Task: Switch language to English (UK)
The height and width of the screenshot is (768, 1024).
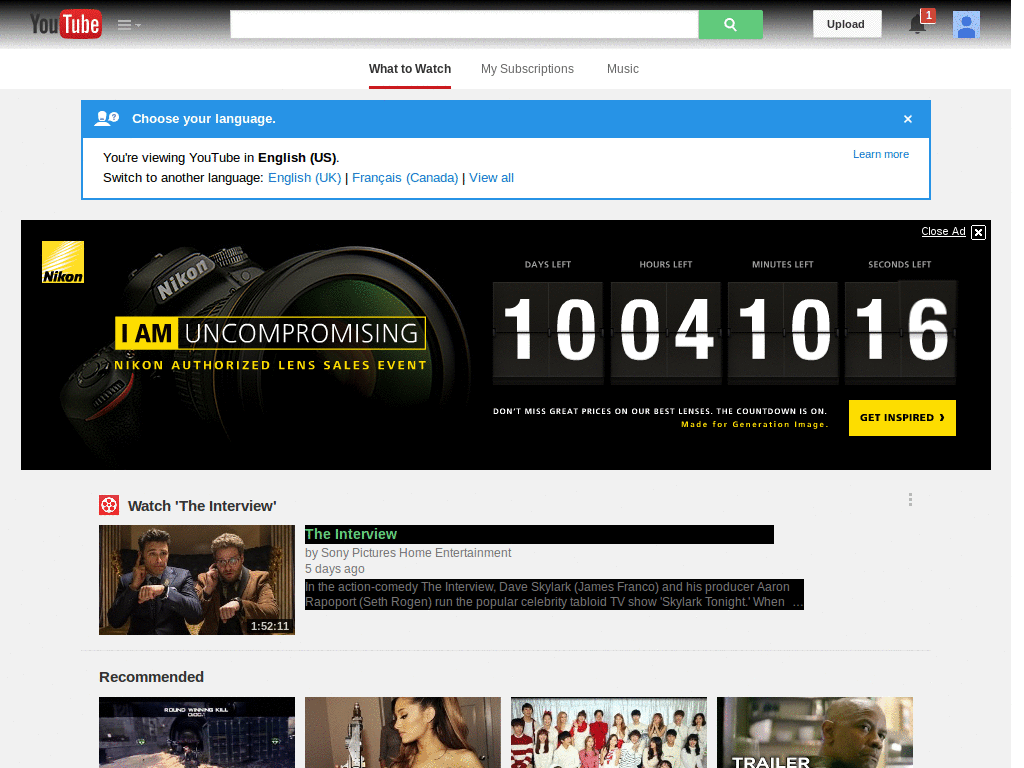Action: click(x=304, y=178)
